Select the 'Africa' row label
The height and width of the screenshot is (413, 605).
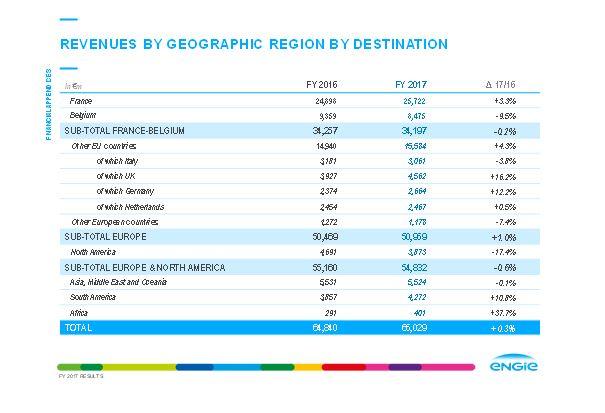(79, 313)
